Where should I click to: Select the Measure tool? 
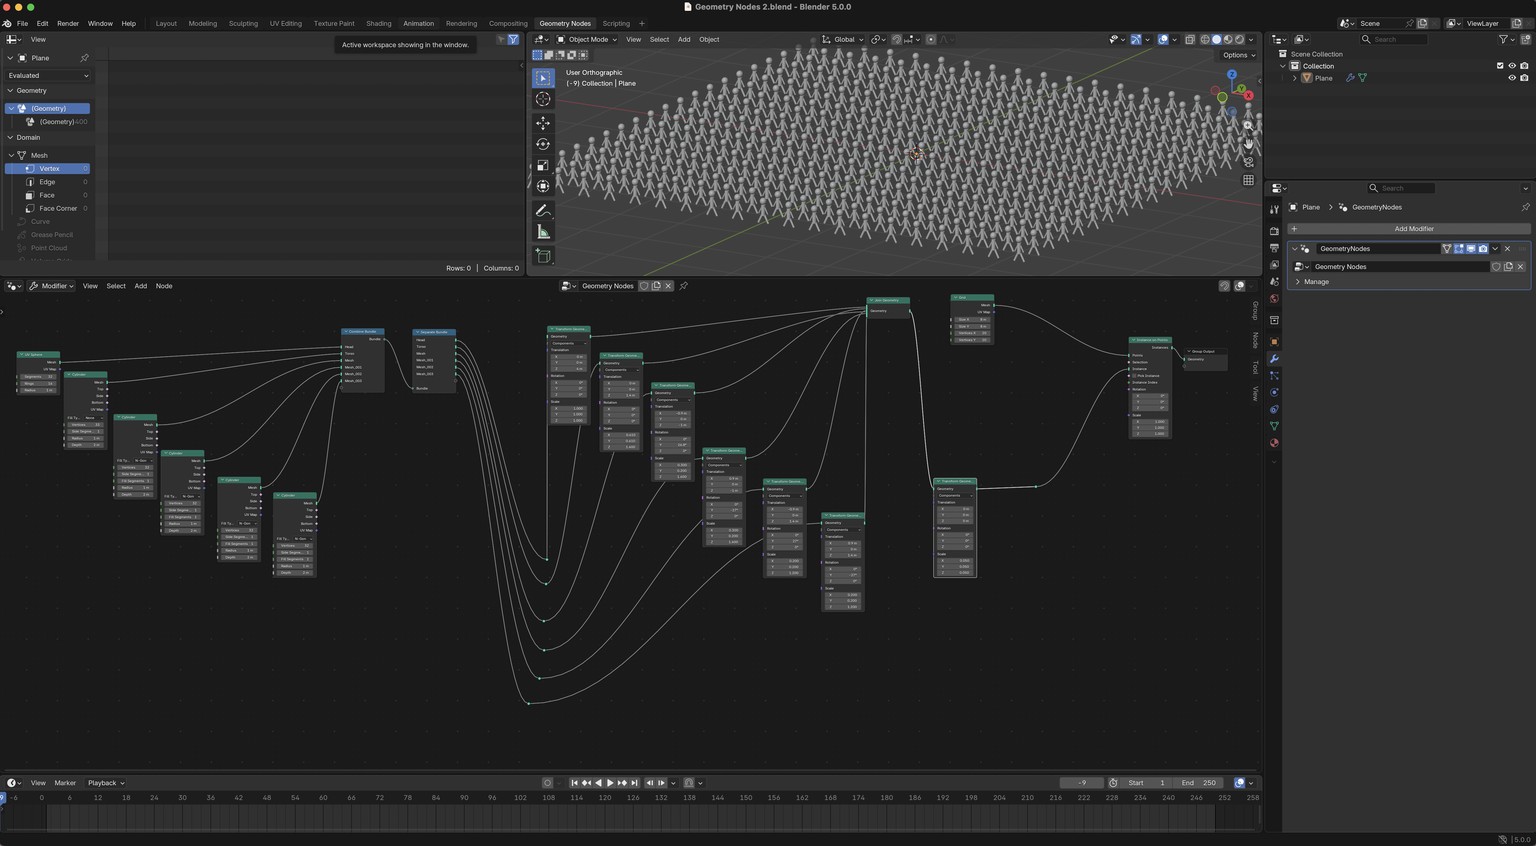pos(543,232)
